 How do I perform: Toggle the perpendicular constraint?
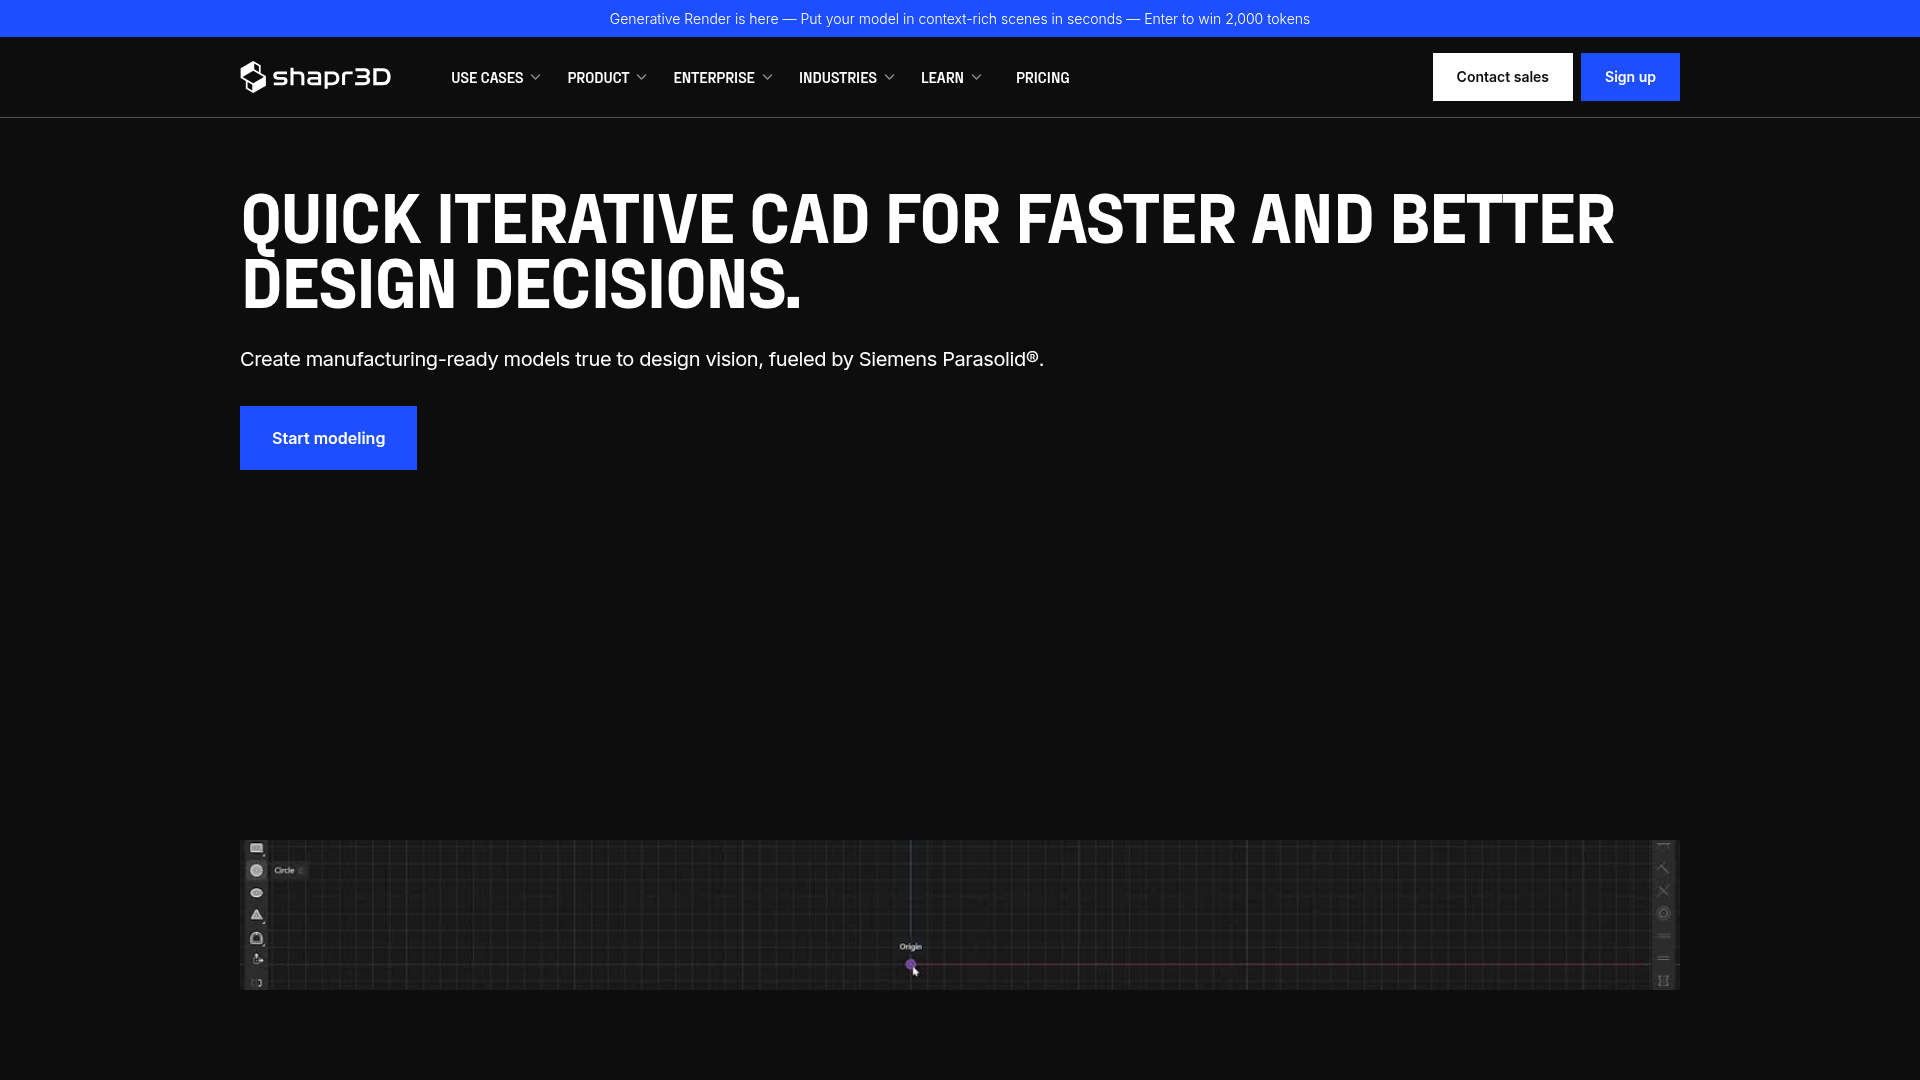coord(1663,867)
